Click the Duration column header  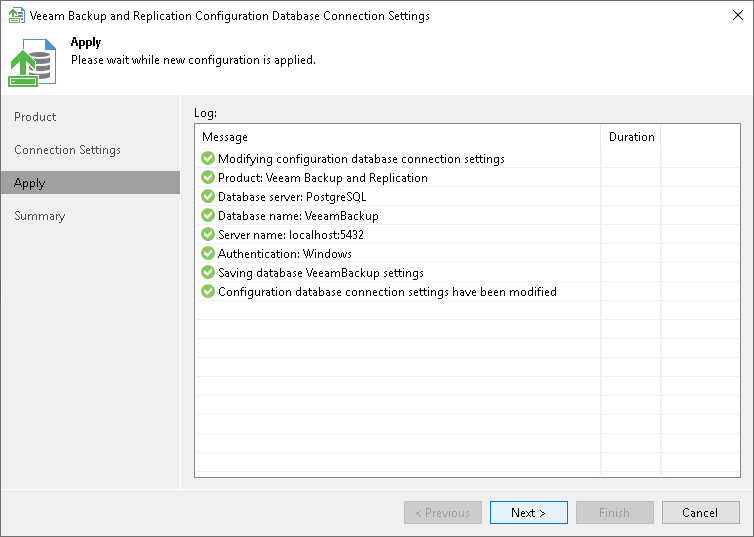pos(631,137)
